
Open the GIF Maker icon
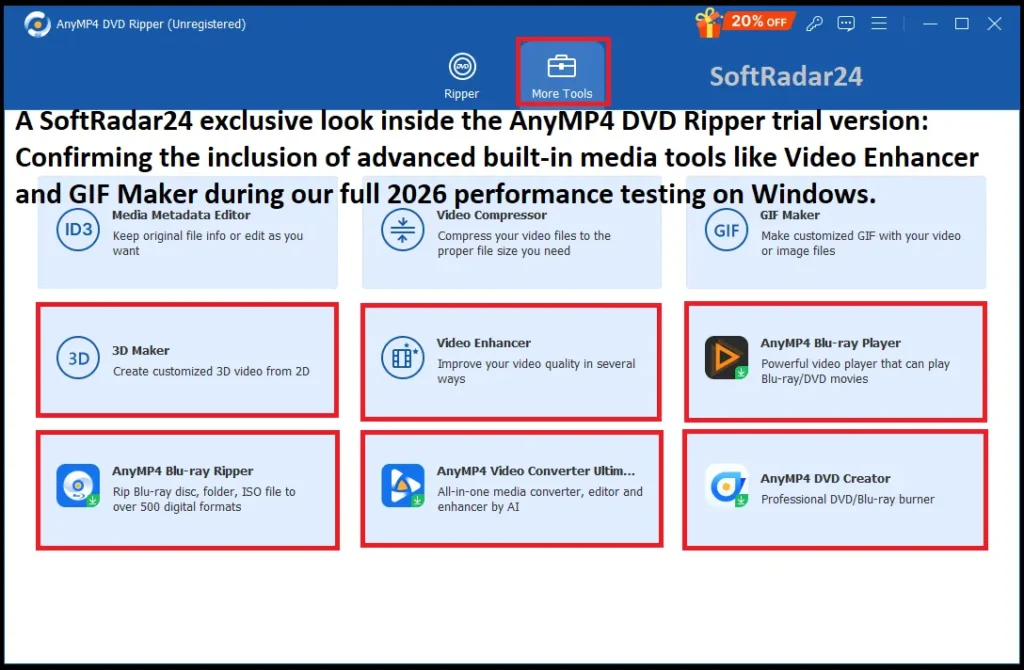pos(726,230)
